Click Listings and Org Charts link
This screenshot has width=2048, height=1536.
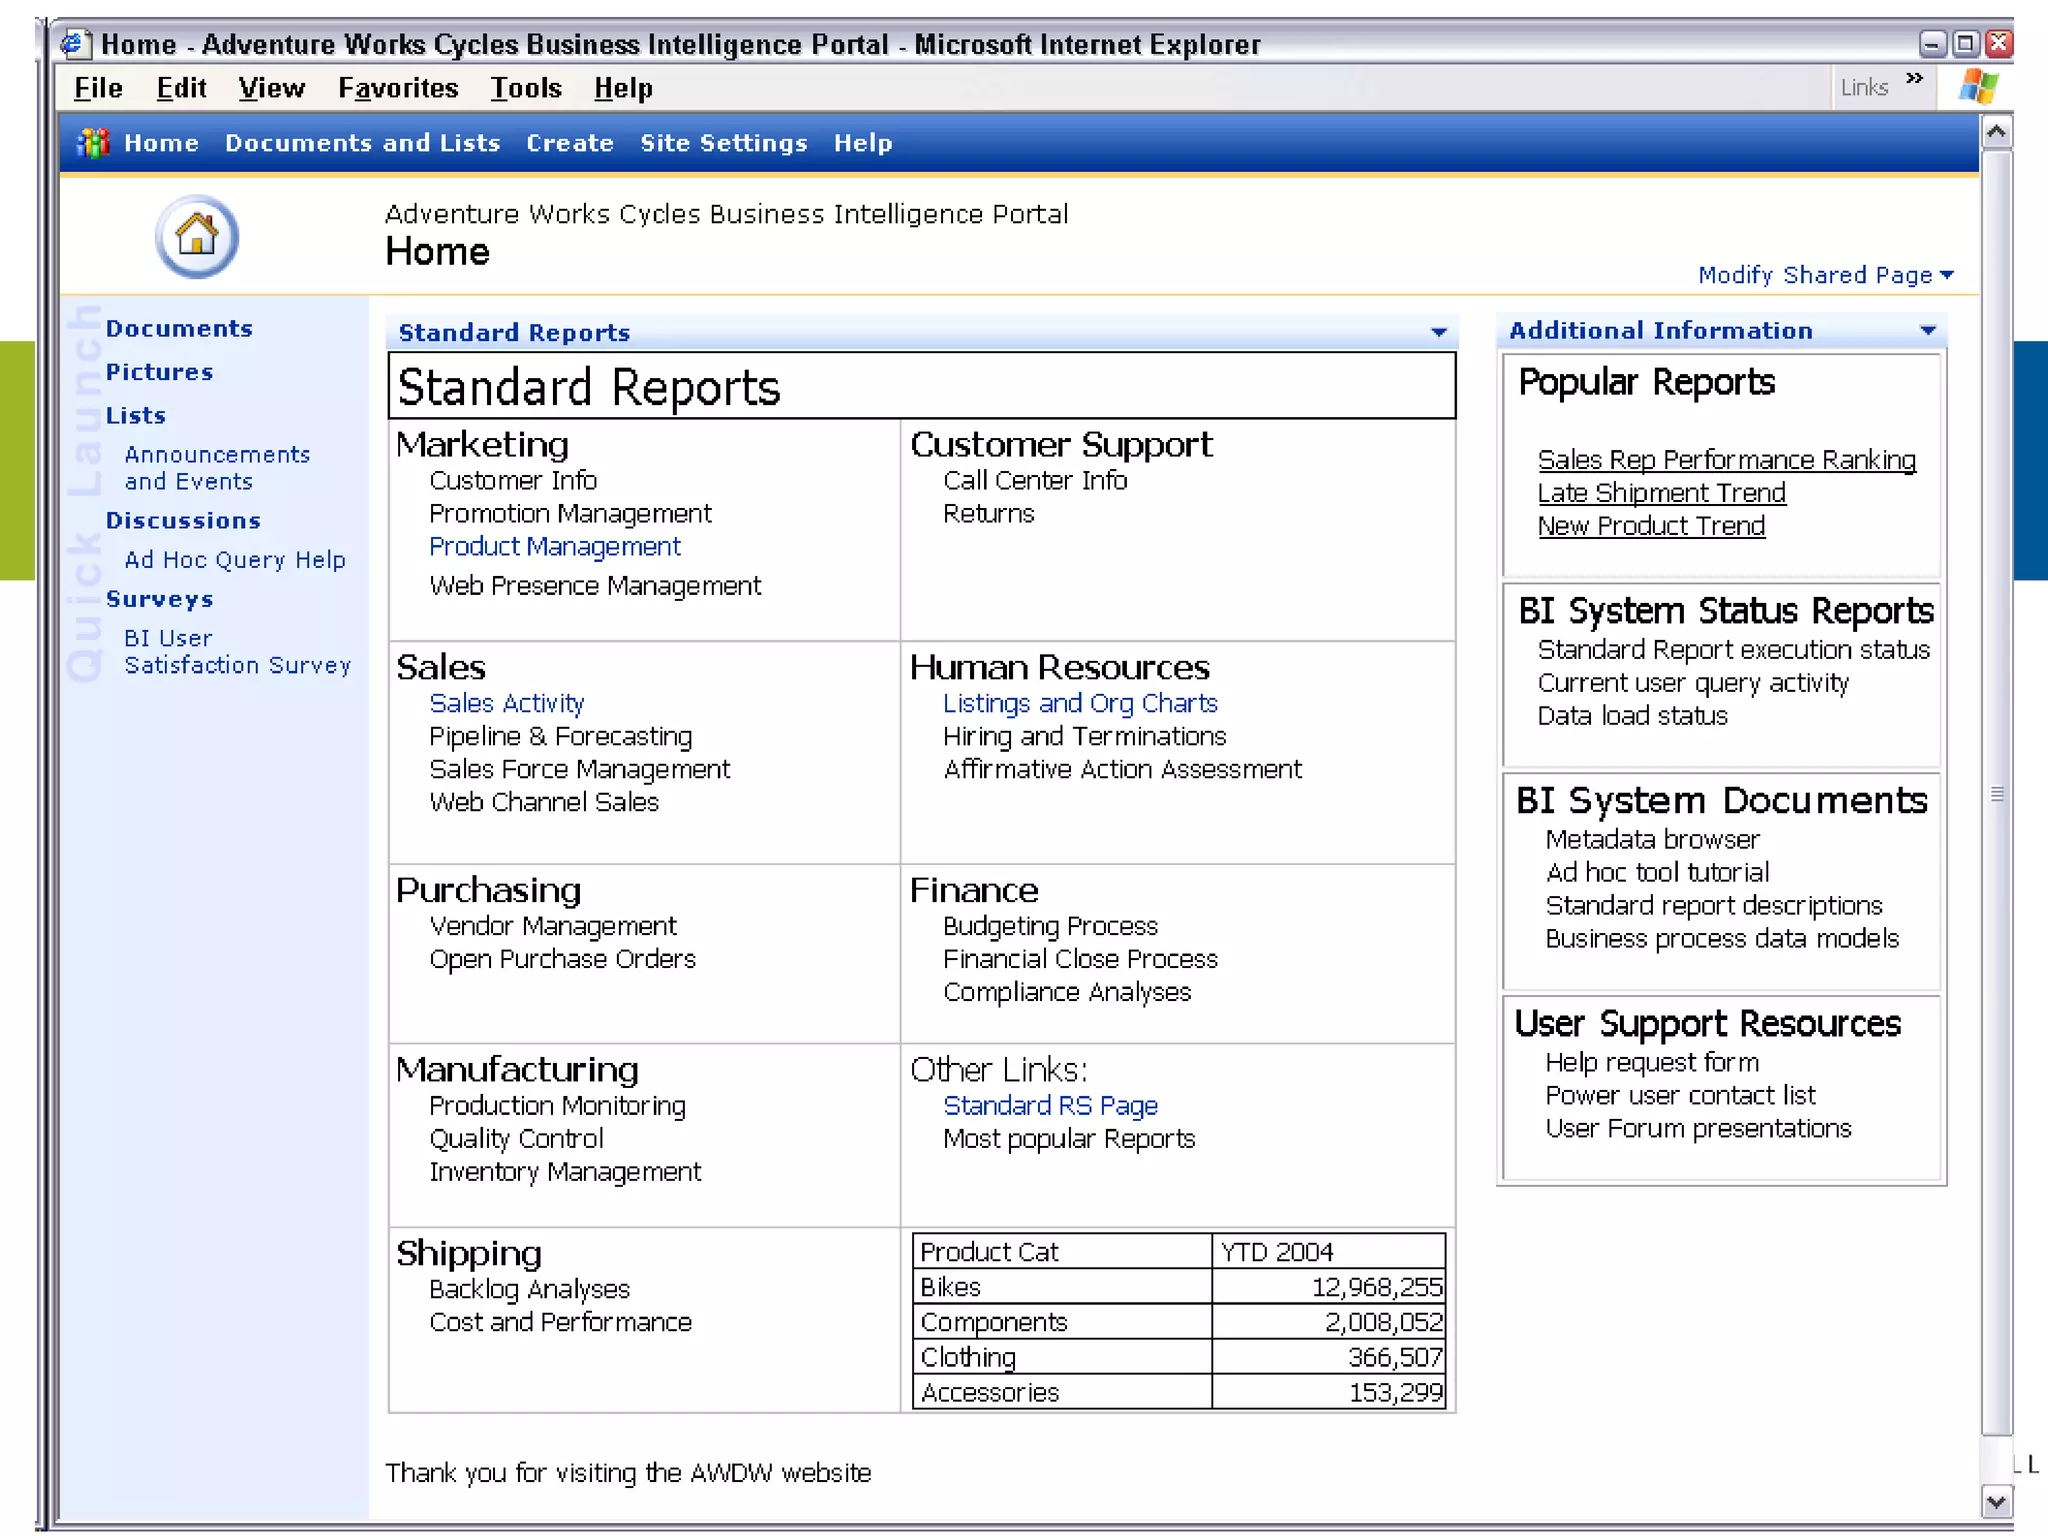[1079, 704]
